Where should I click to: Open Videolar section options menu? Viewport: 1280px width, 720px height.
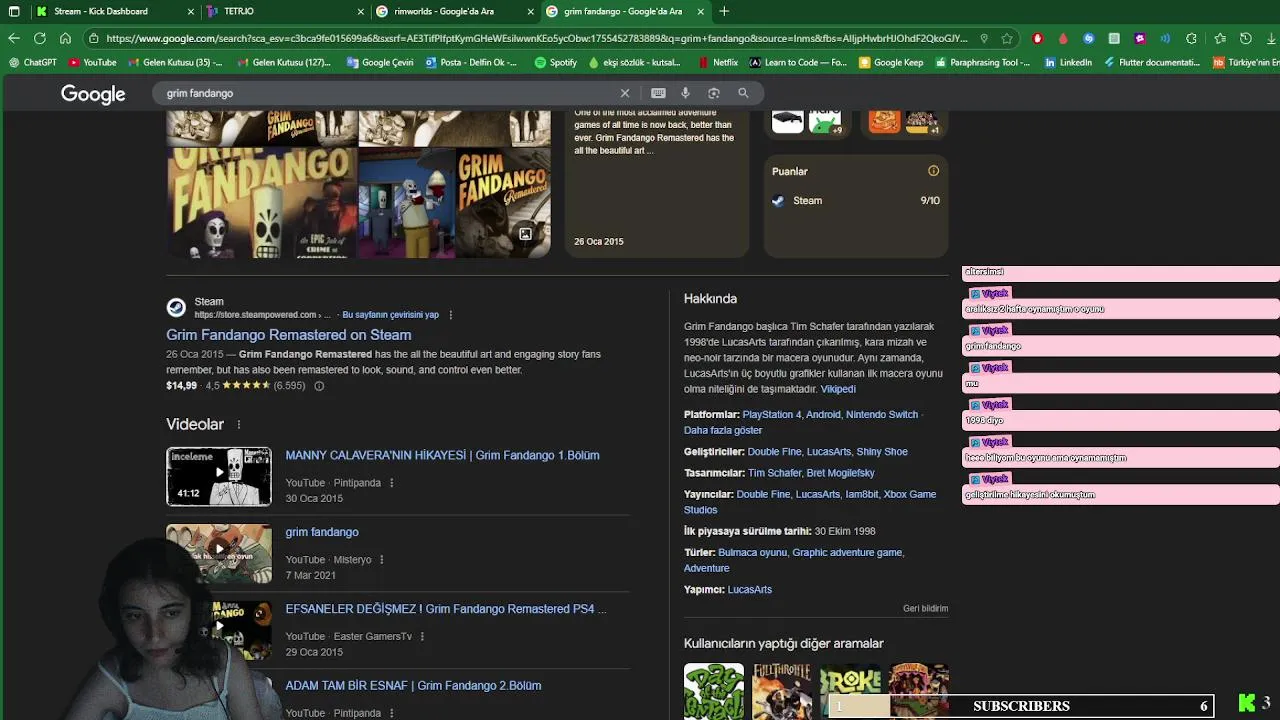[238, 425]
